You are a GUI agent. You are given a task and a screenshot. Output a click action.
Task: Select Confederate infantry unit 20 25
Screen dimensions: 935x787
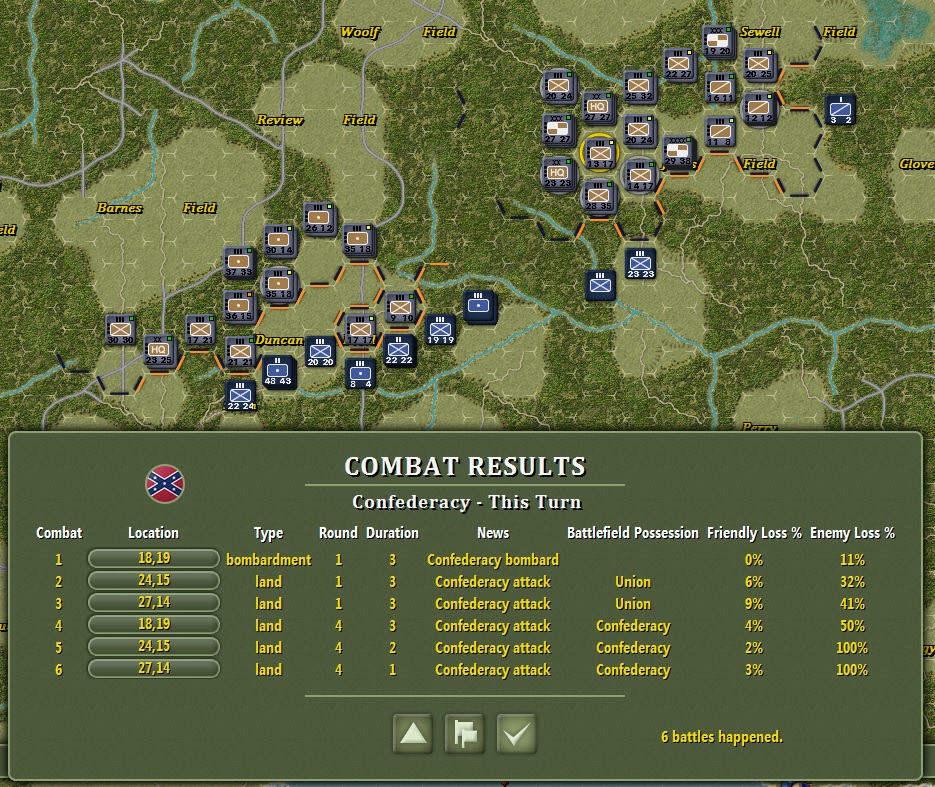[x=758, y=64]
